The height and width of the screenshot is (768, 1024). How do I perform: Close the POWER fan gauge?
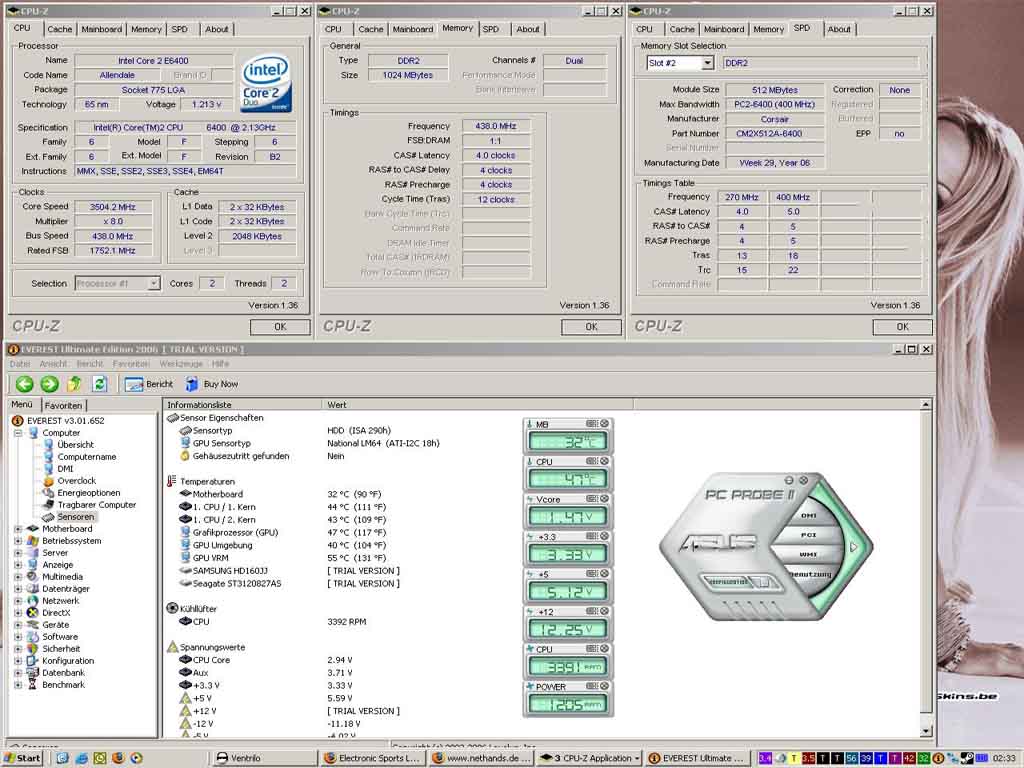(x=605, y=686)
